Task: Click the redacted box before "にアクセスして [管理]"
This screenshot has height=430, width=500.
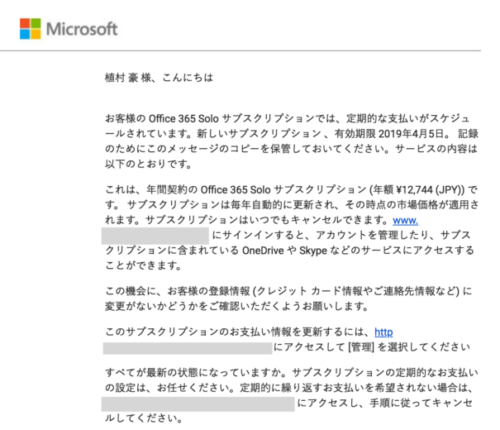Action: pos(187,348)
